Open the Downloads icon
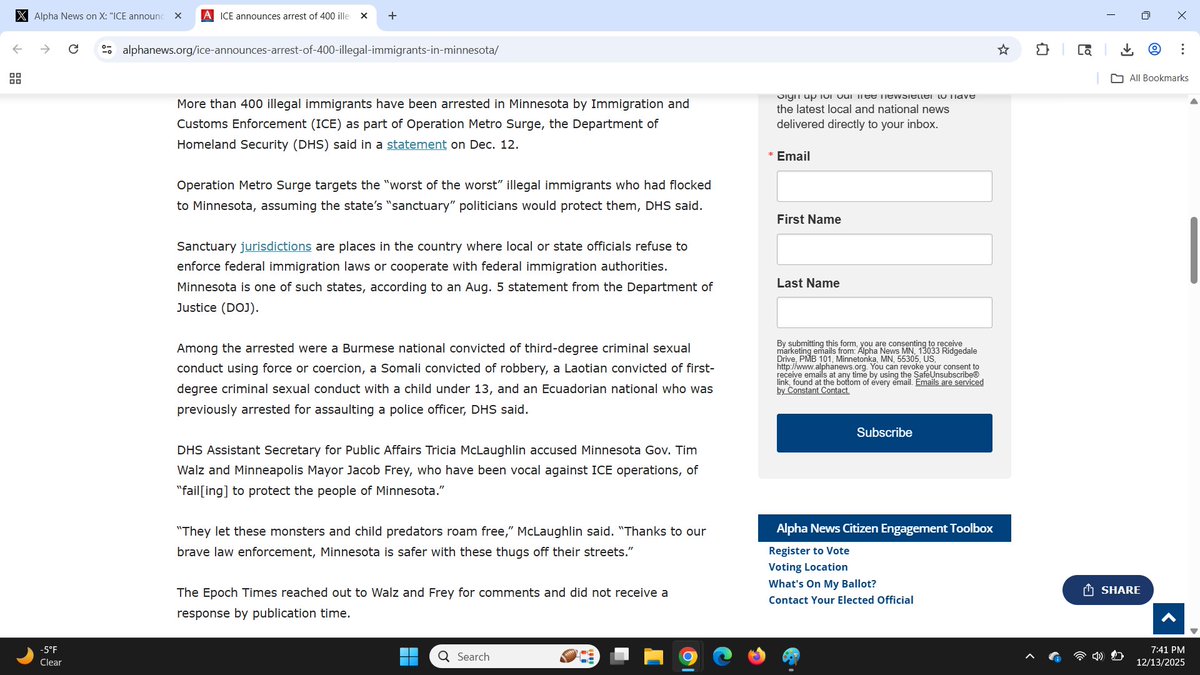The height and width of the screenshot is (675, 1200). (x=1127, y=49)
